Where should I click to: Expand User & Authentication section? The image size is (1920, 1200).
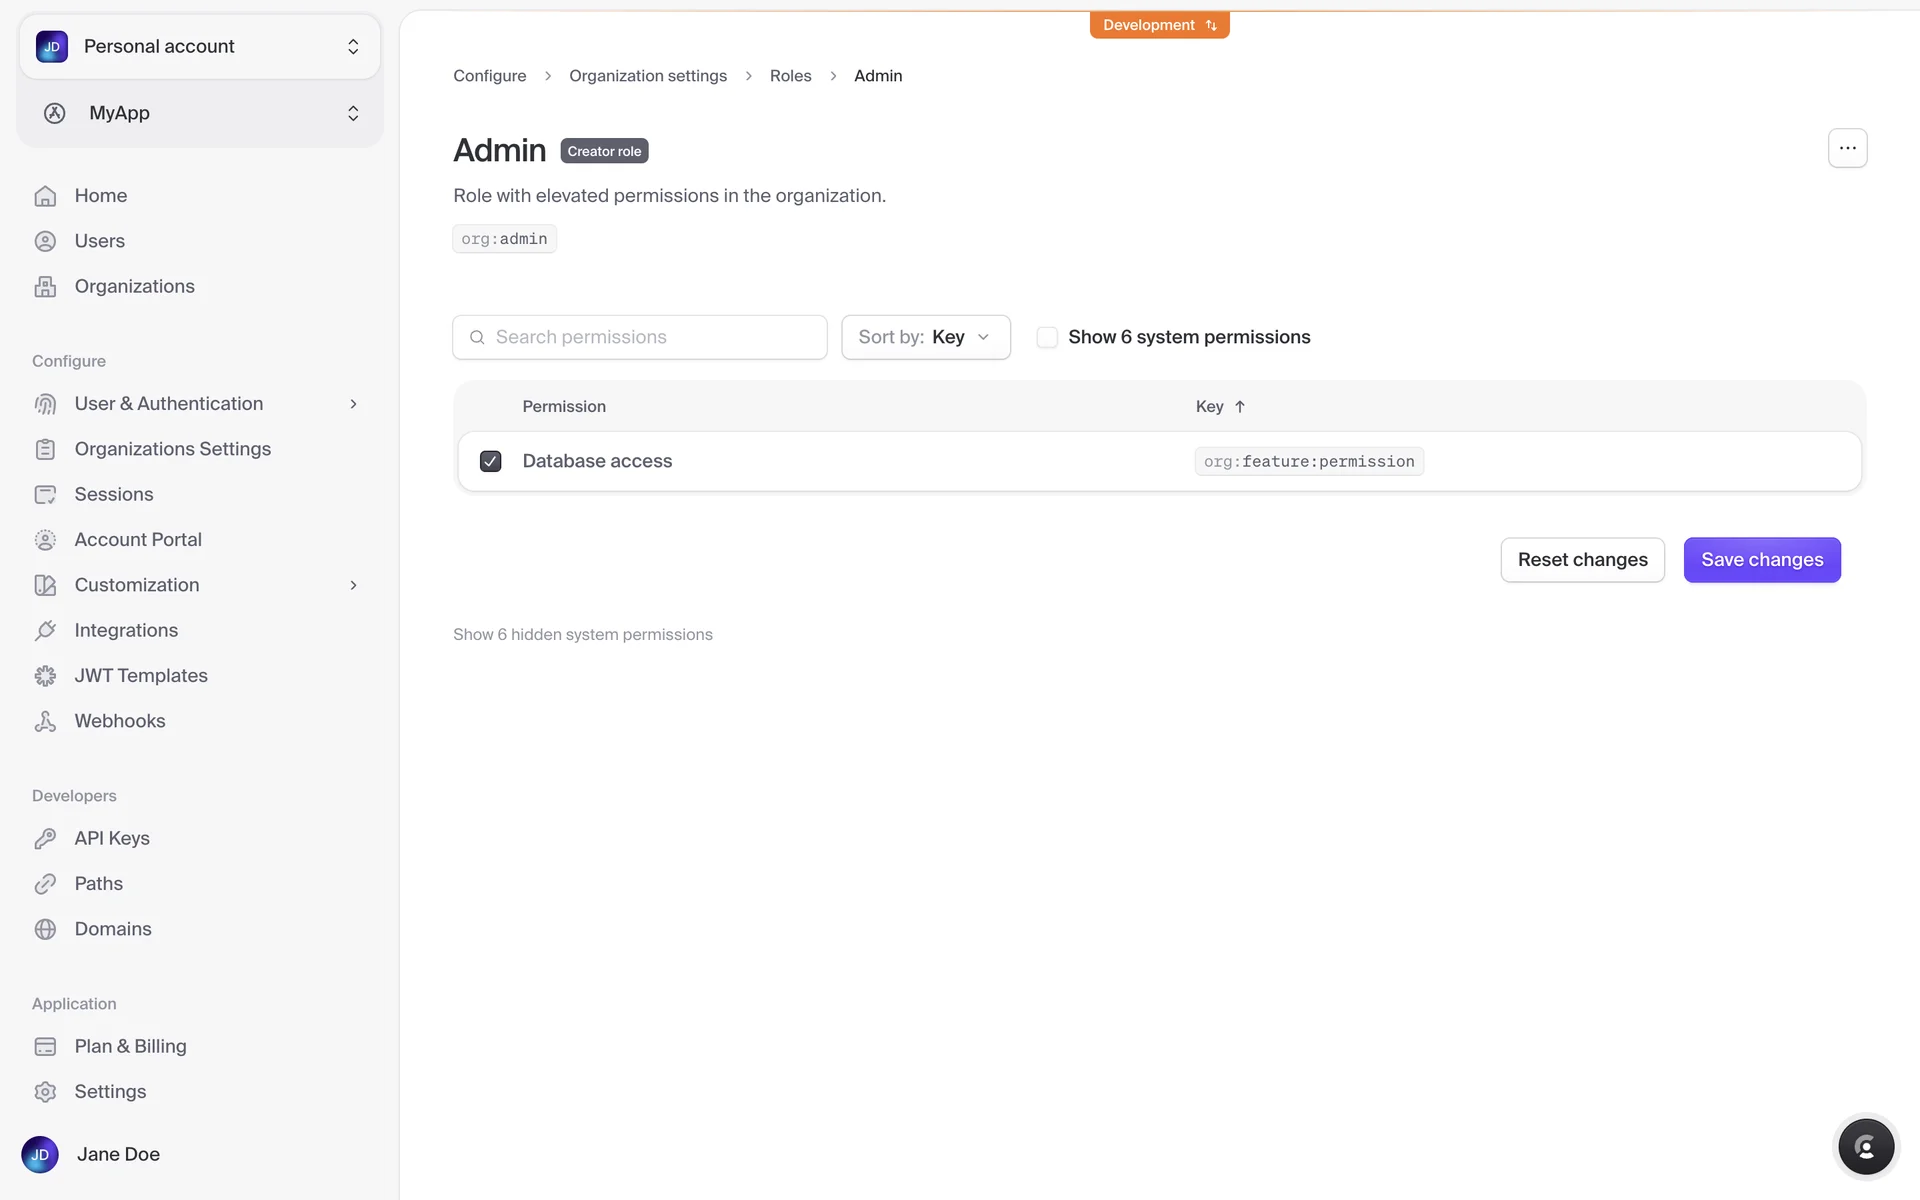pyautogui.click(x=353, y=404)
